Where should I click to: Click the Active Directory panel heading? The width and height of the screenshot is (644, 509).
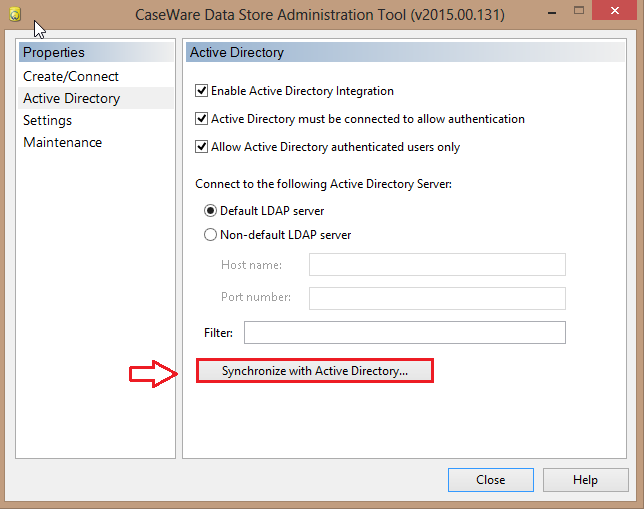click(x=237, y=52)
